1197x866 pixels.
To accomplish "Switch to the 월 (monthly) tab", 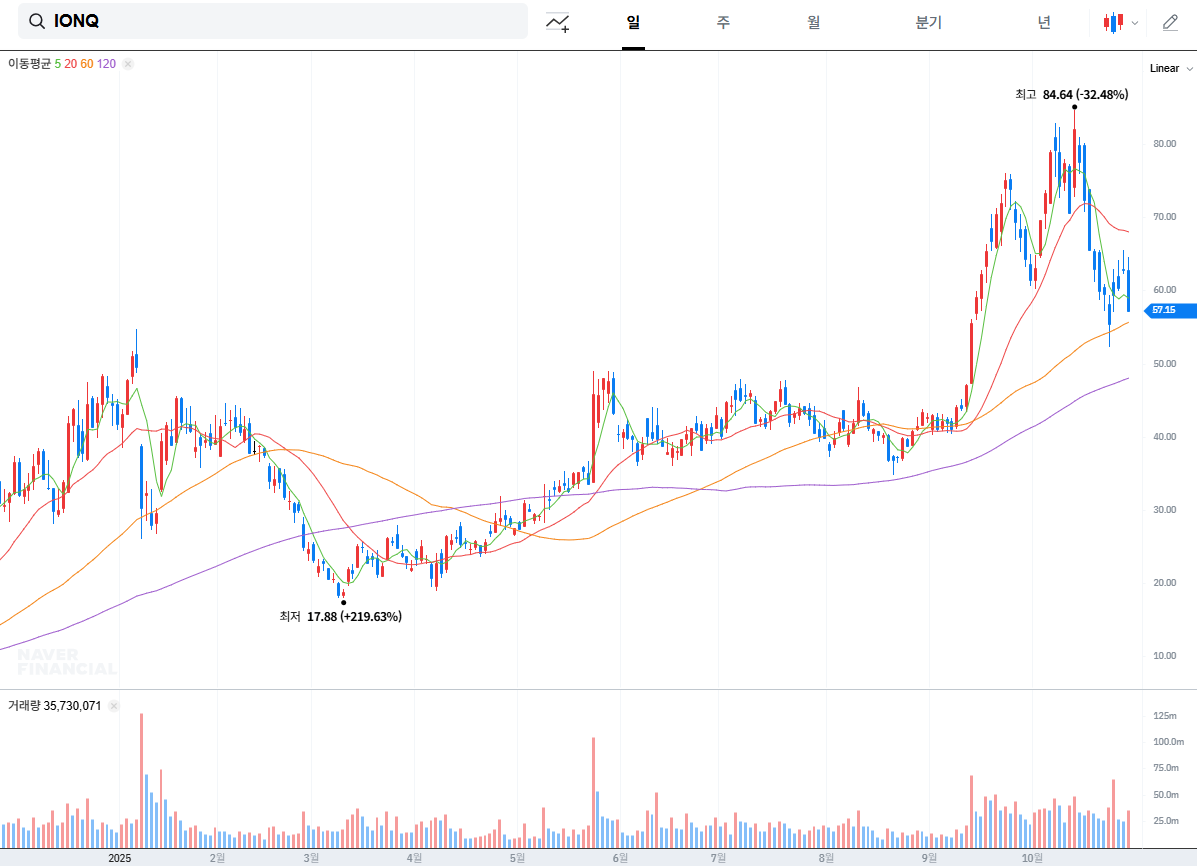I will tap(814, 23).
